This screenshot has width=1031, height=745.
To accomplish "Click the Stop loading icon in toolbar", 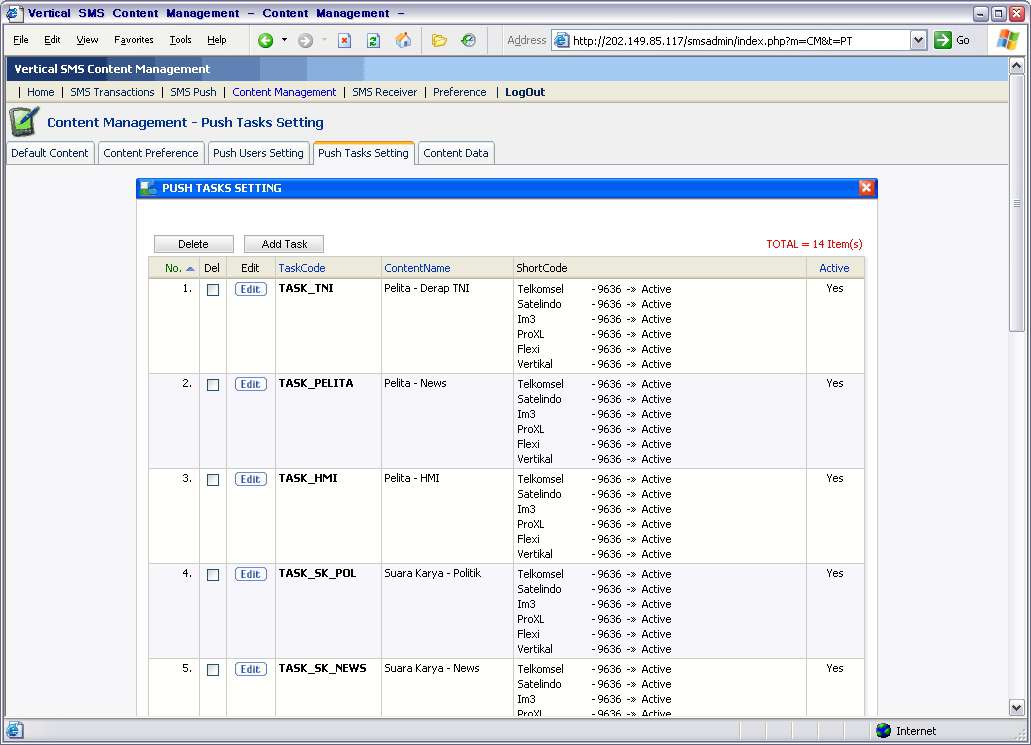I will point(344,40).
